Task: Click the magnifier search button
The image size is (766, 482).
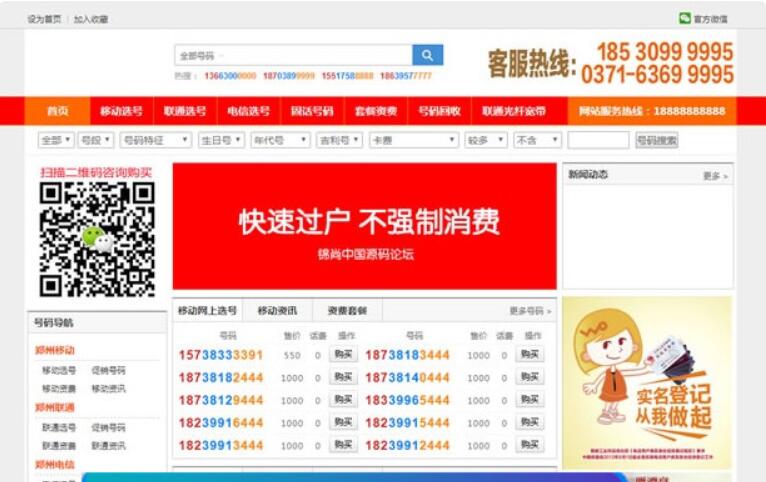Action: pos(427,55)
